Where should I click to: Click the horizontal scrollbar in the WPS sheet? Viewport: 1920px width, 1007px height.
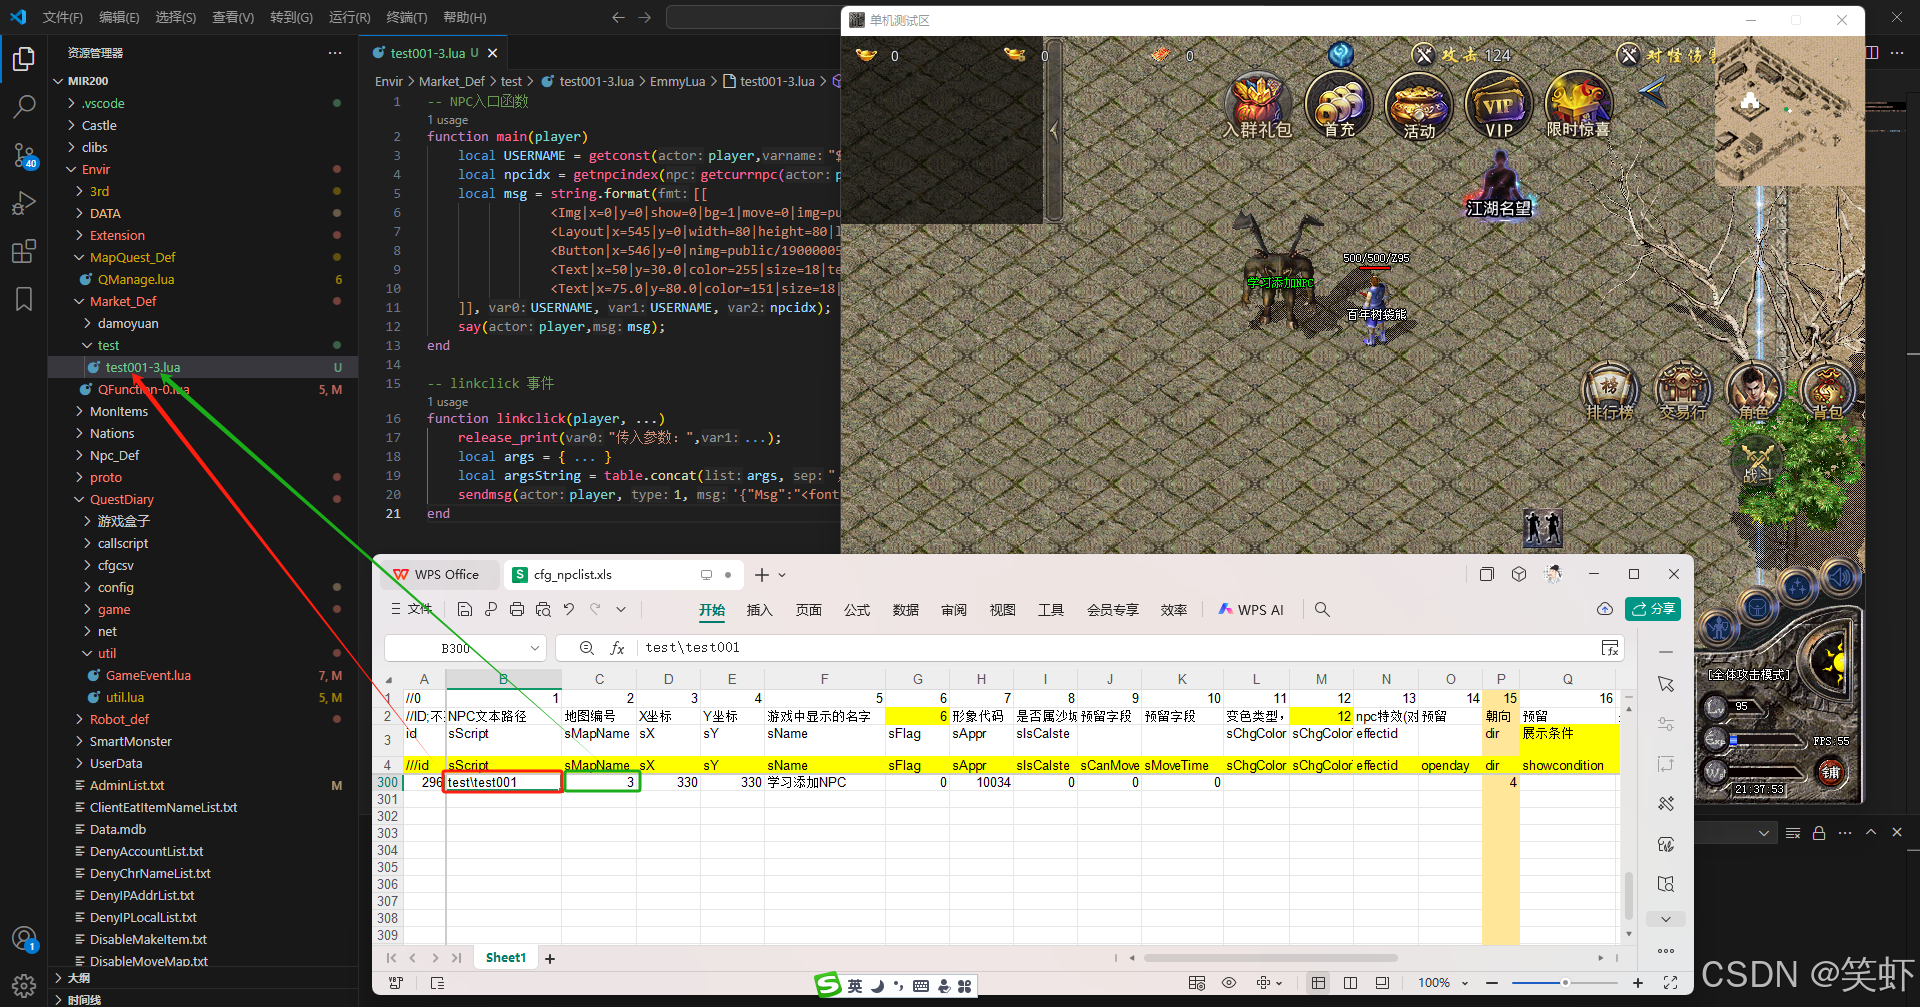tap(1270, 958)
